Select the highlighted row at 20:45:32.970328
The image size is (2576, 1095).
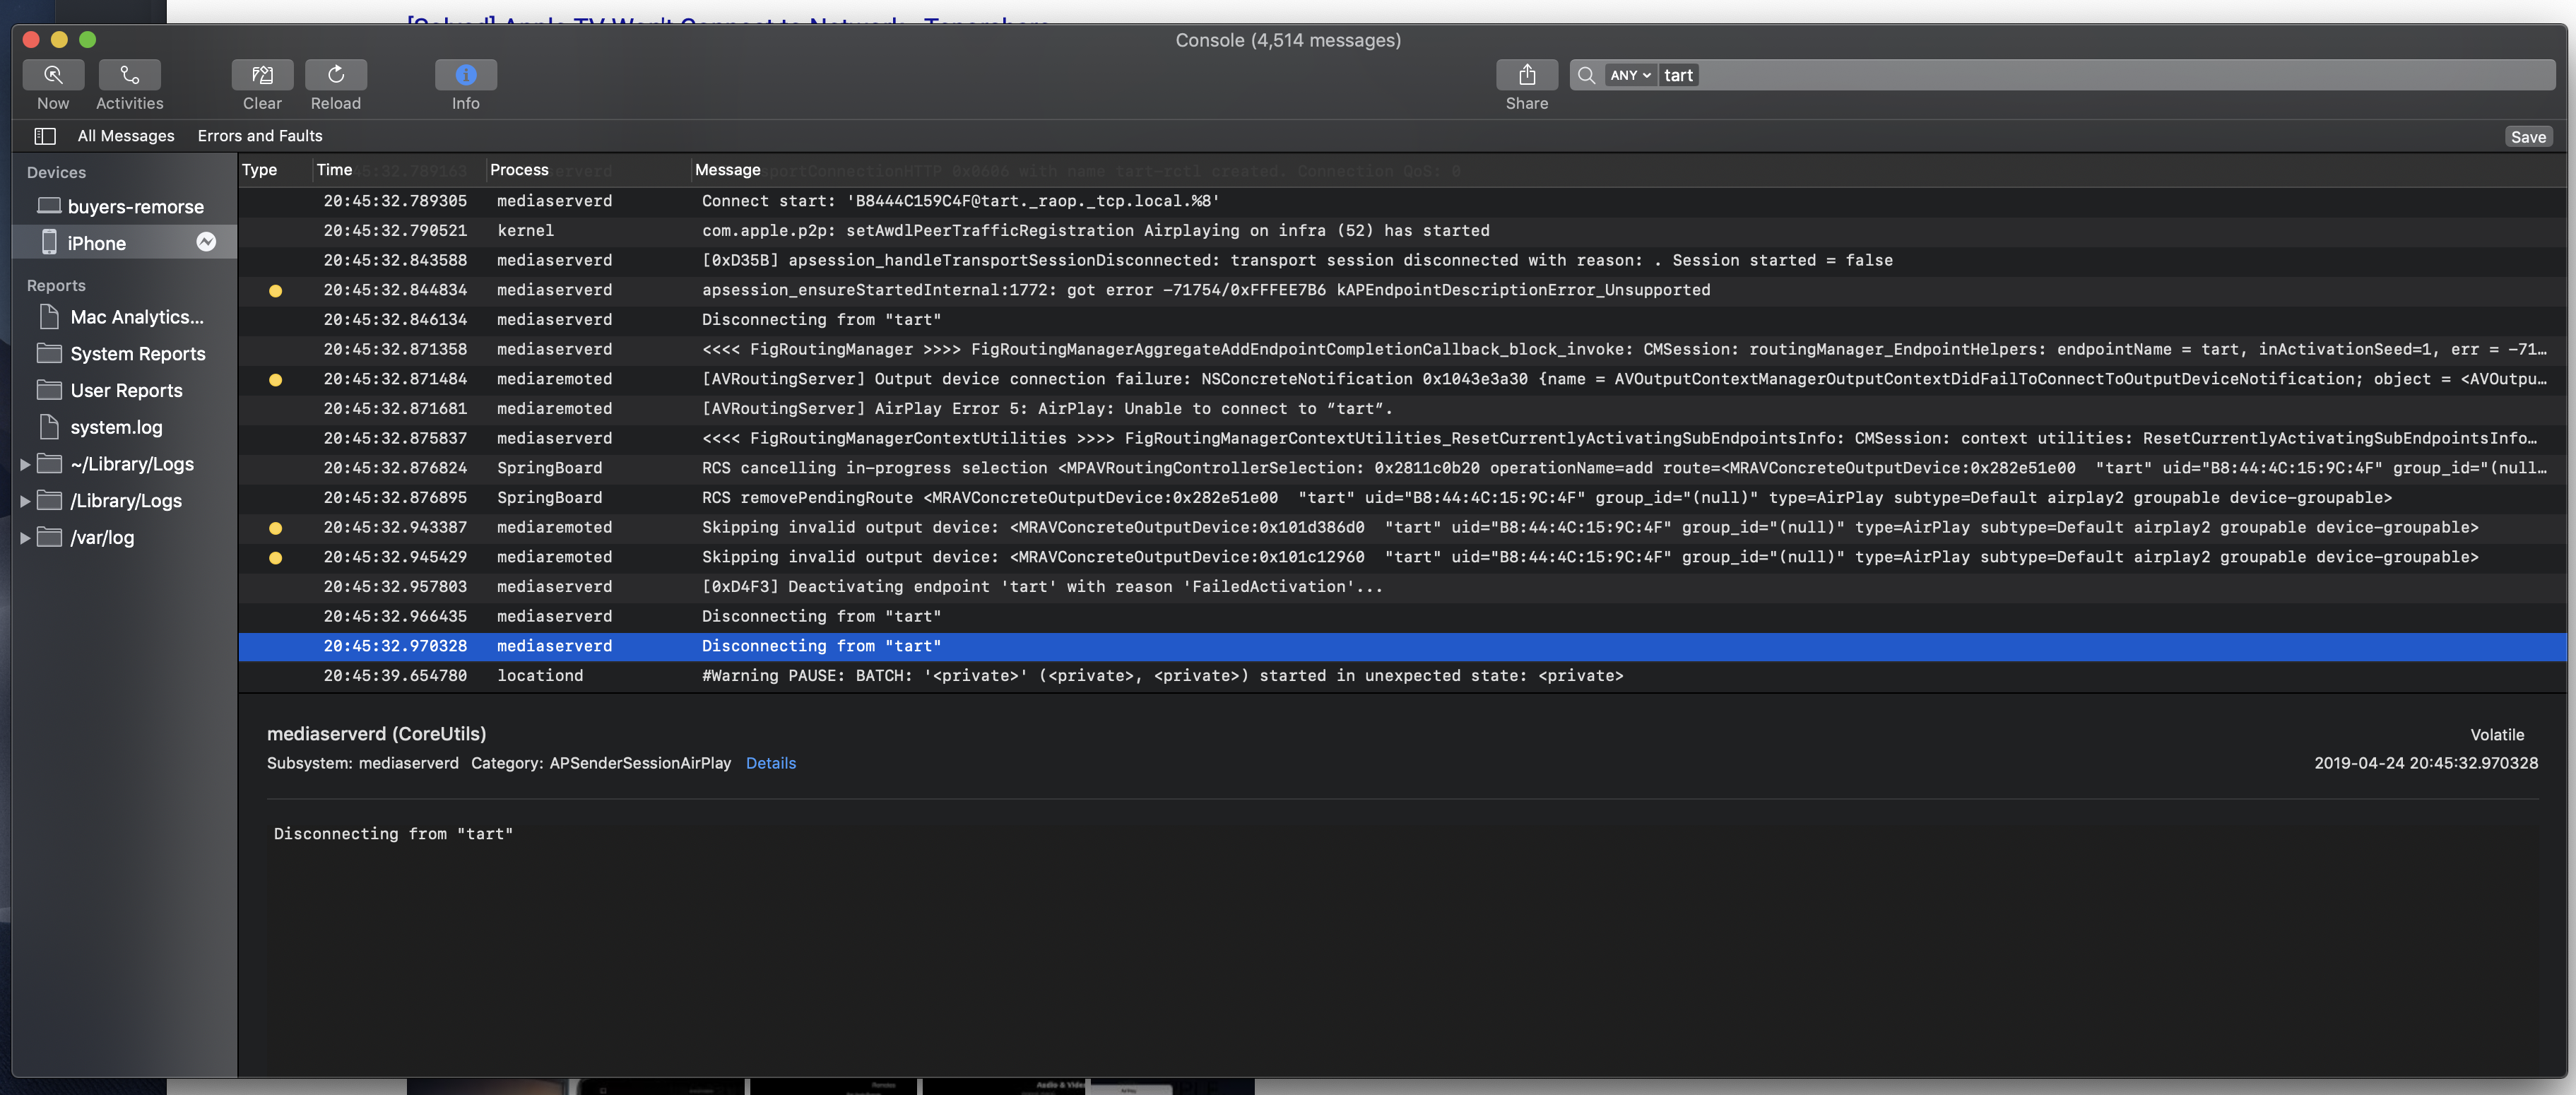click(x=1402, y=647)
